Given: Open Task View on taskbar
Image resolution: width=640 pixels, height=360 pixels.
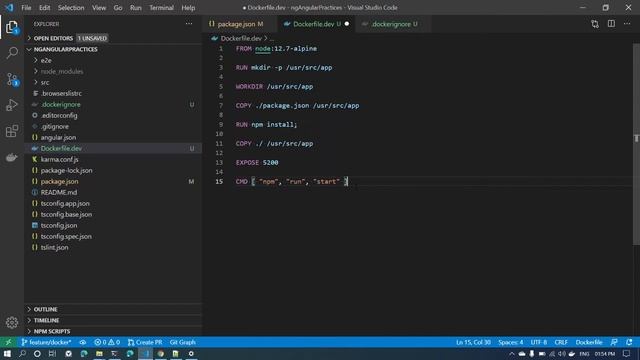Looking at the screenshot, I should [x=52, y=353].
